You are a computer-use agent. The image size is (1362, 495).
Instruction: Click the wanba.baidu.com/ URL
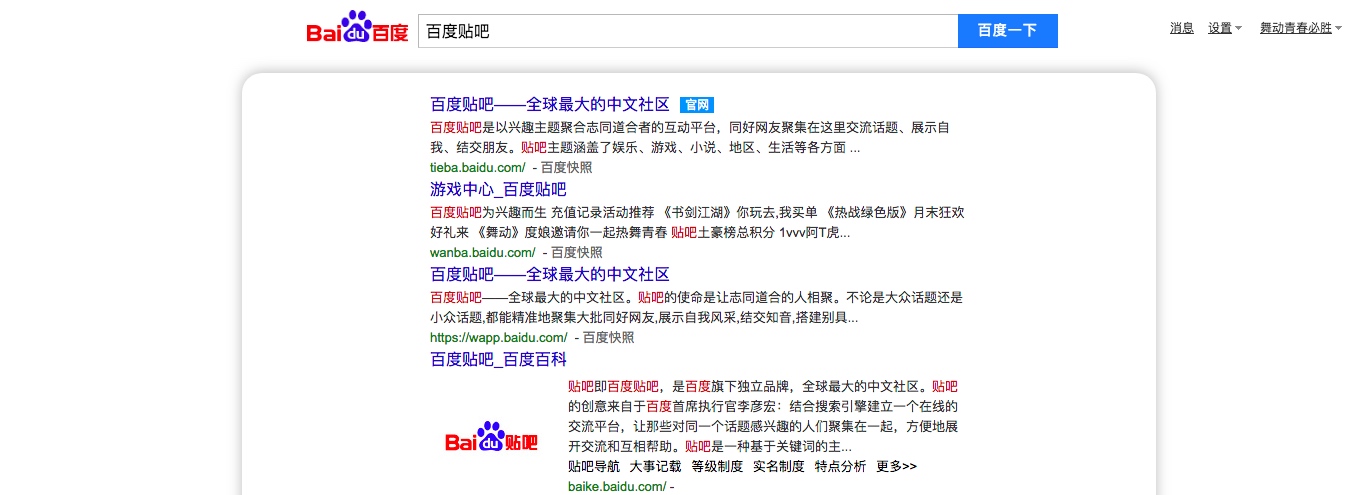[482, 253]
